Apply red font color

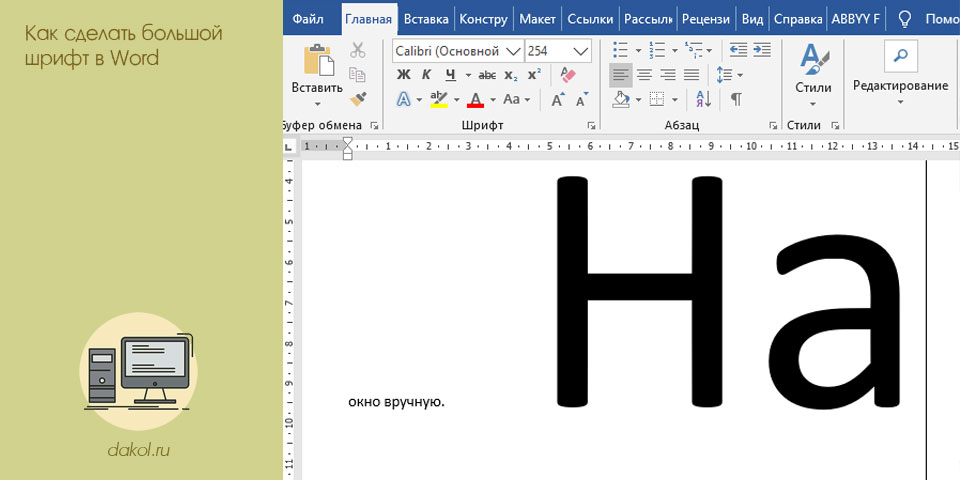pyautogui.click(x=476, y=99)
